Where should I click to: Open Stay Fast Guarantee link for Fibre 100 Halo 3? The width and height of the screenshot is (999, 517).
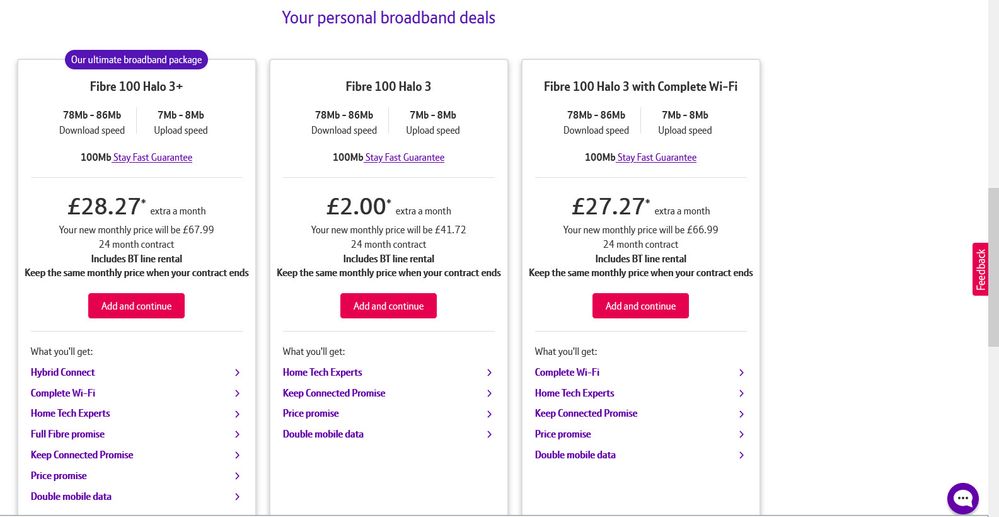point(404,157)
